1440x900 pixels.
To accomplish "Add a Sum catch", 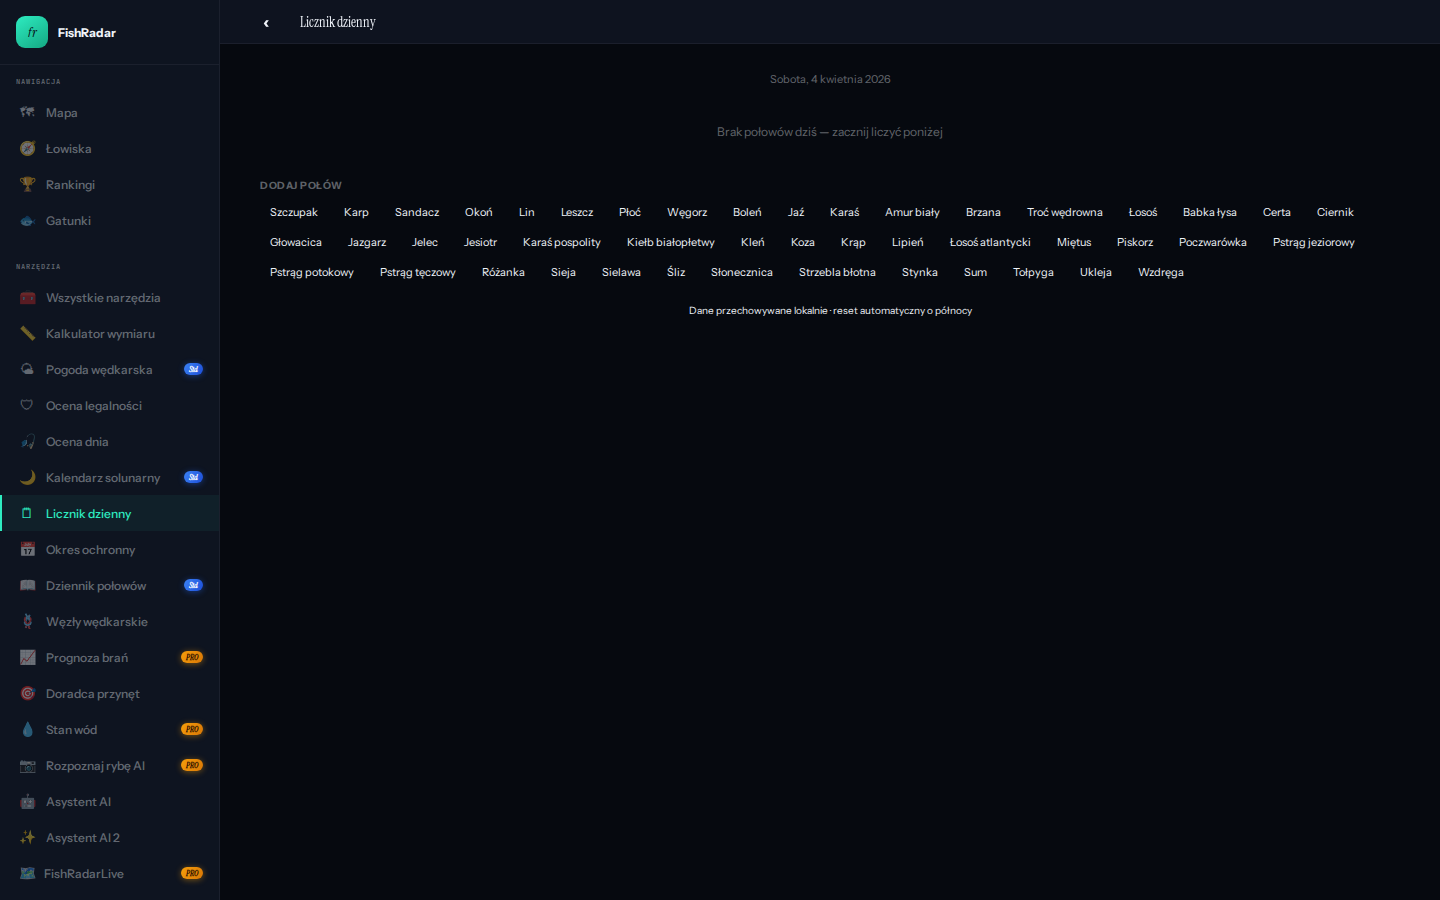I will [x=975, y=272].
